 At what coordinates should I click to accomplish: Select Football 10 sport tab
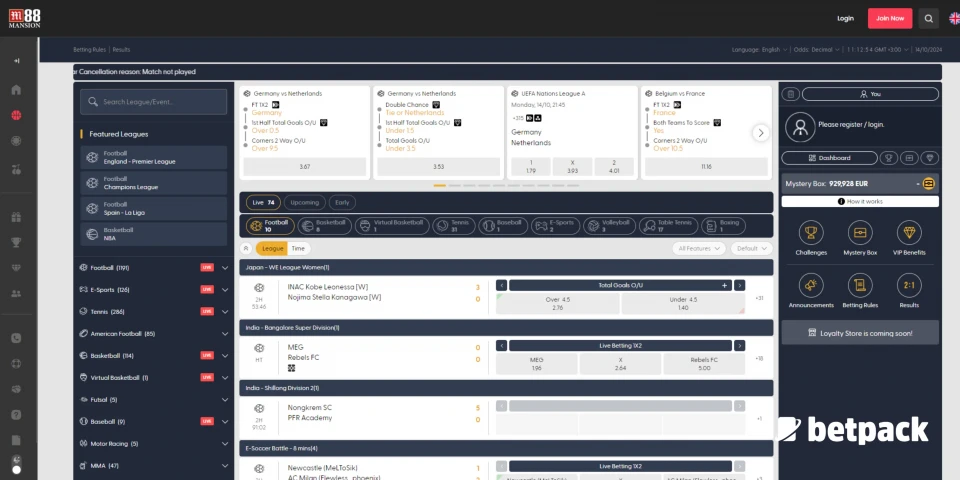pos(270,226)
